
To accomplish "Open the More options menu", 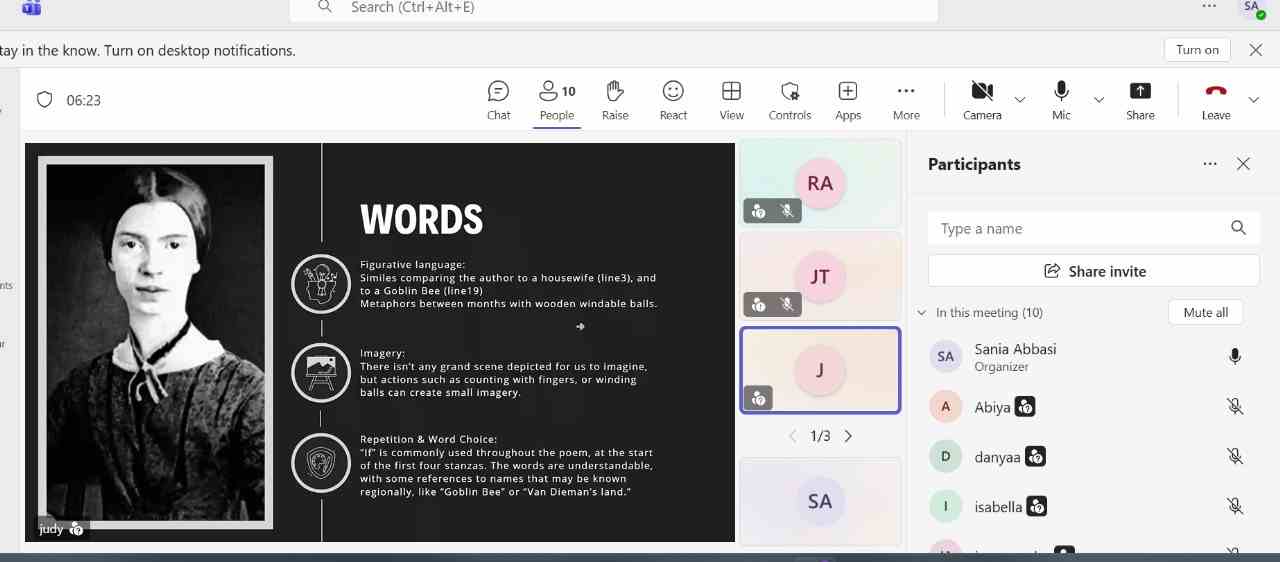I will click(906, 100).
